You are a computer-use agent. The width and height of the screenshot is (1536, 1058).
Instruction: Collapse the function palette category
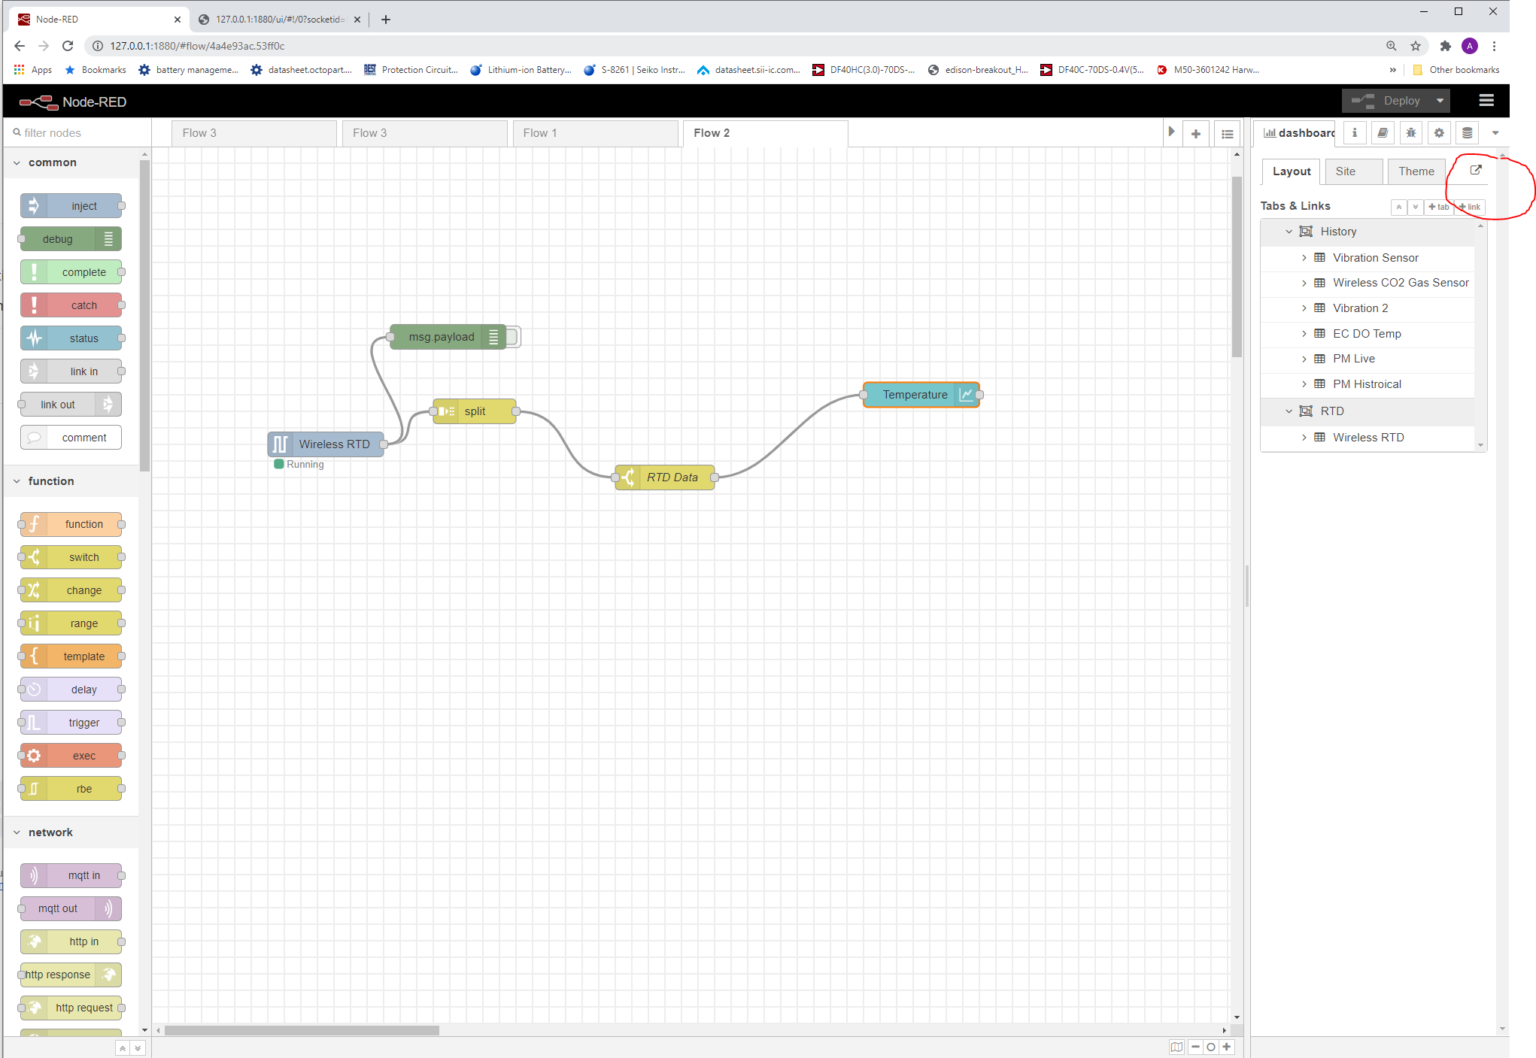[17, 482]
